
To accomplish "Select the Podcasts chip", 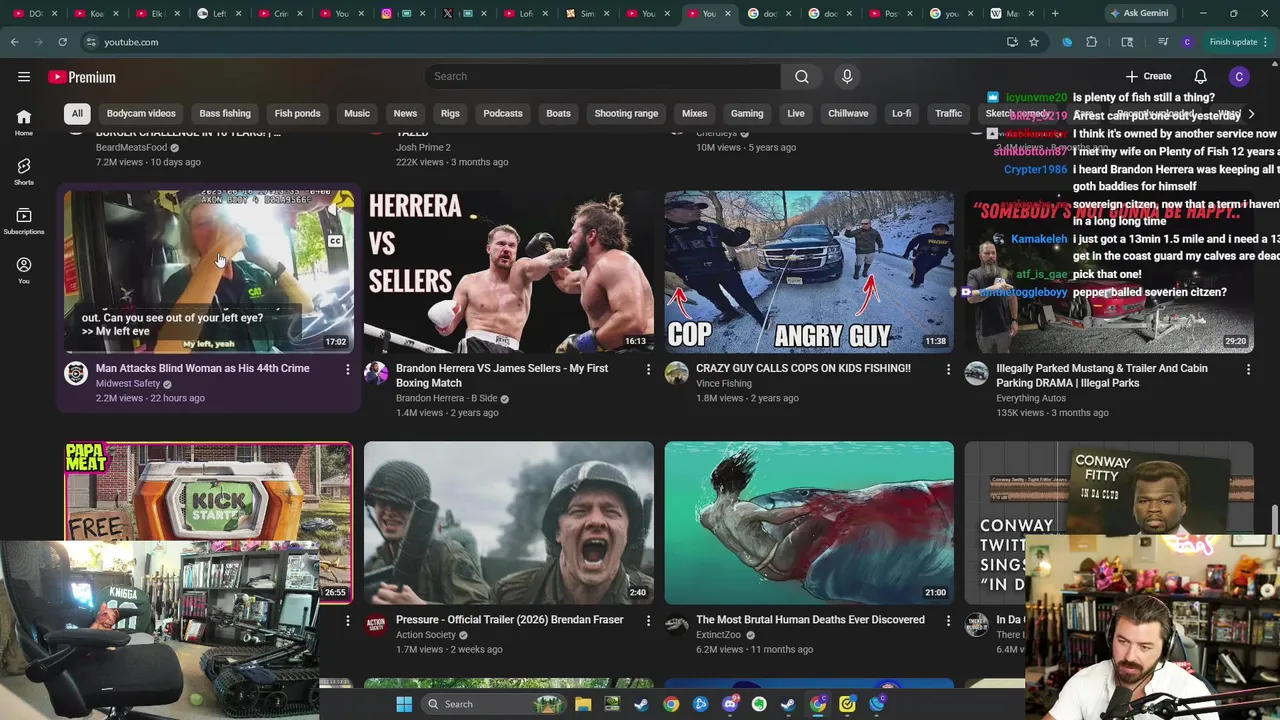I will (x=503, y=114).
